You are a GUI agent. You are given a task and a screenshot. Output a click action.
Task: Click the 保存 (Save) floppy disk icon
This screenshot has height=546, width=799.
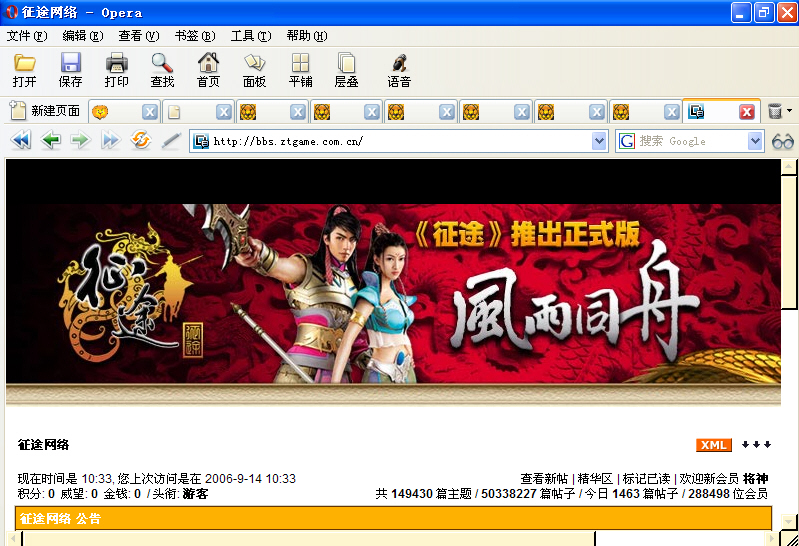[70, 70]
